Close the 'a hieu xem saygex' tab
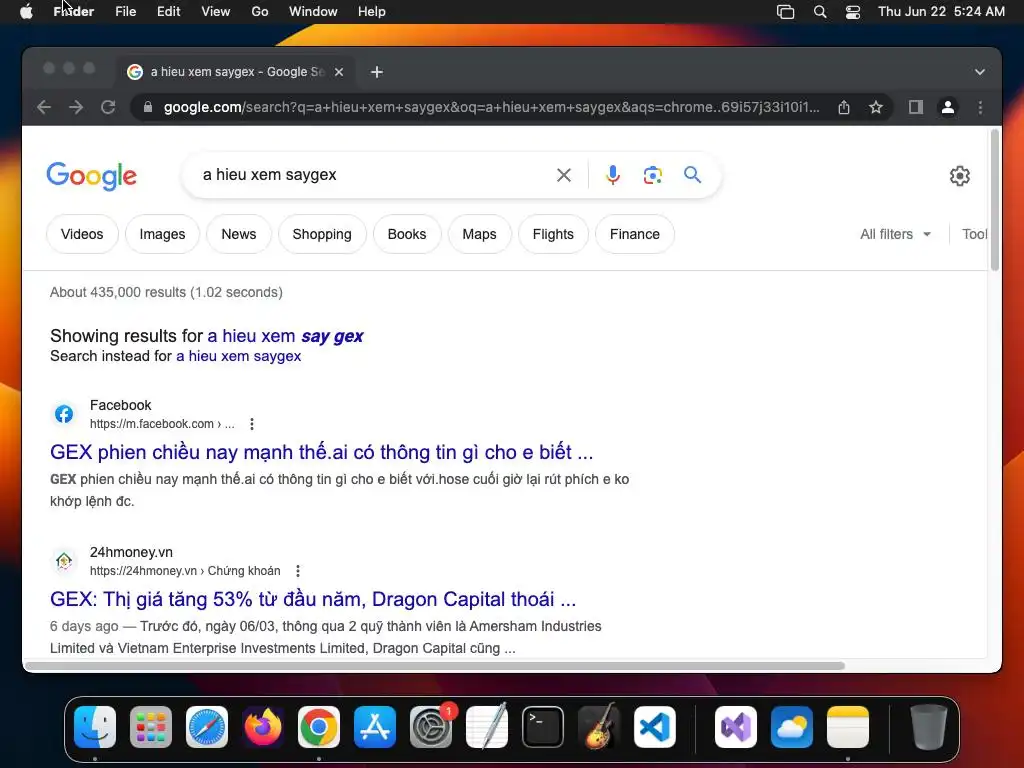 [339, 72]
